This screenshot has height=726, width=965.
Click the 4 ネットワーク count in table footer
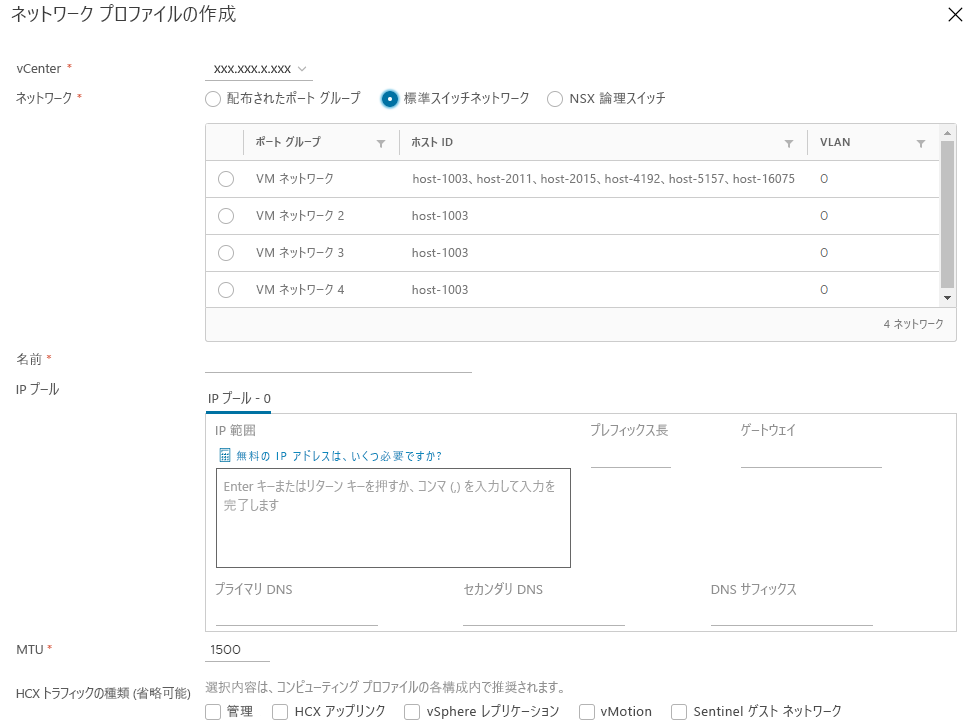click(913, 324)
